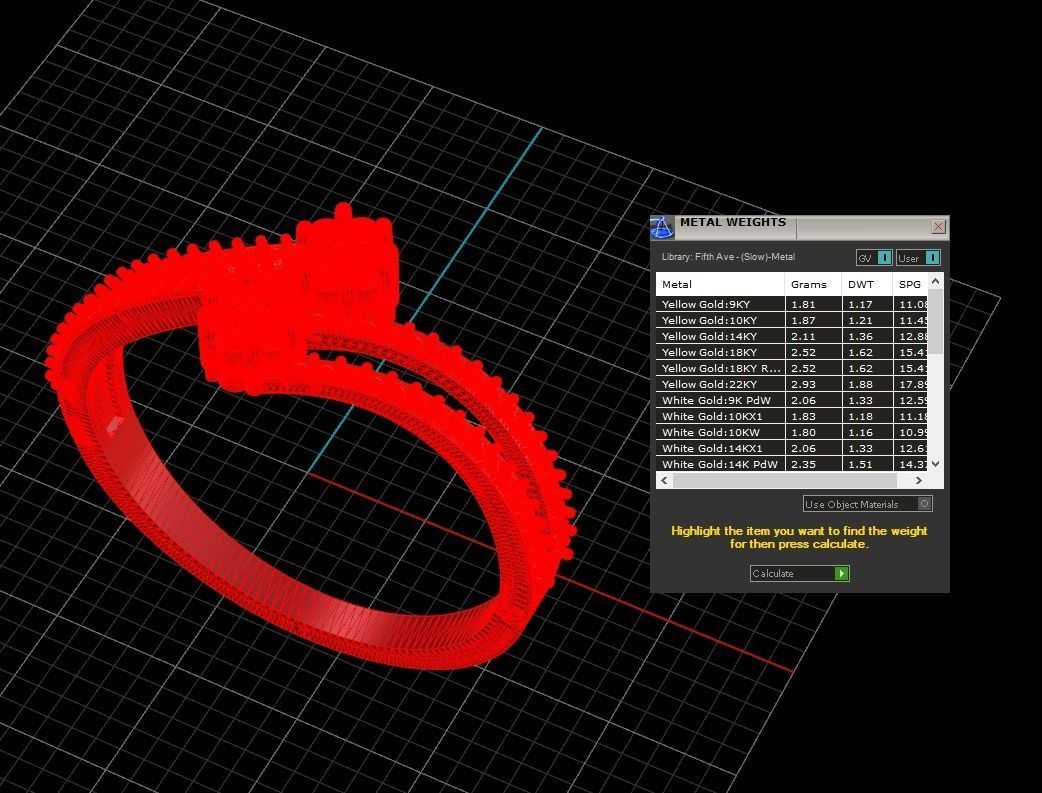Toggle the User library switch
1042x793 pixels.
coord(918,258)
